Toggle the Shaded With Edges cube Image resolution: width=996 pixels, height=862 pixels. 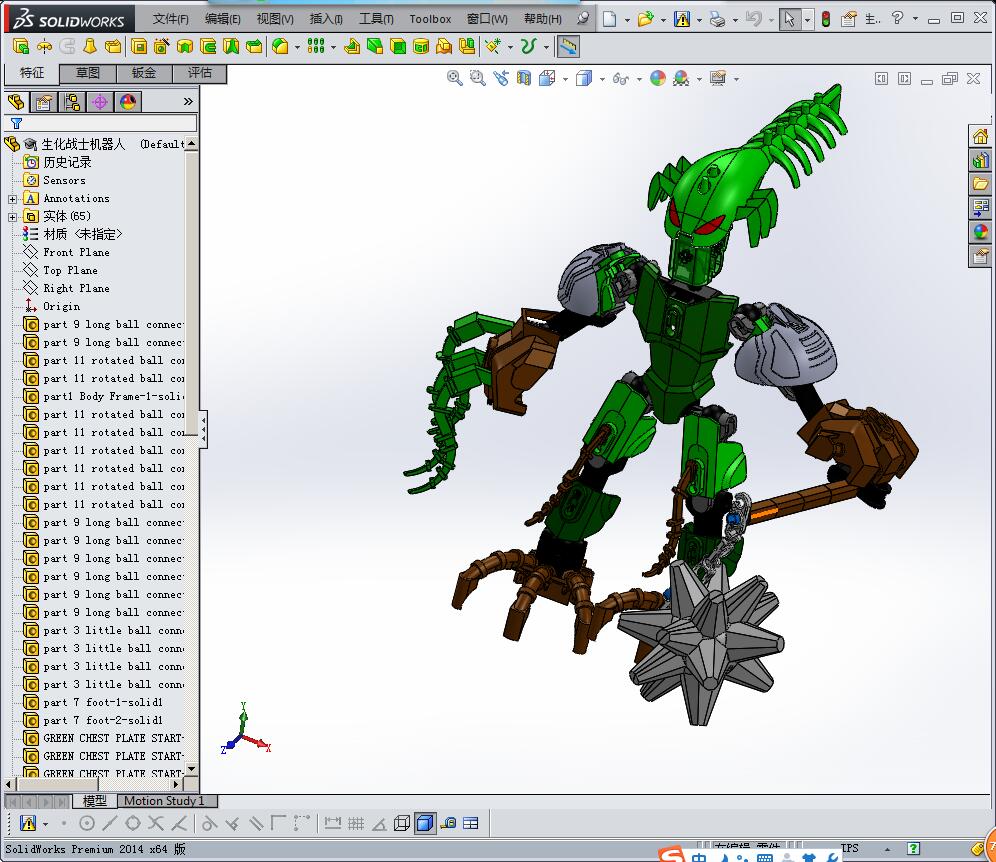tap(424, 824)
